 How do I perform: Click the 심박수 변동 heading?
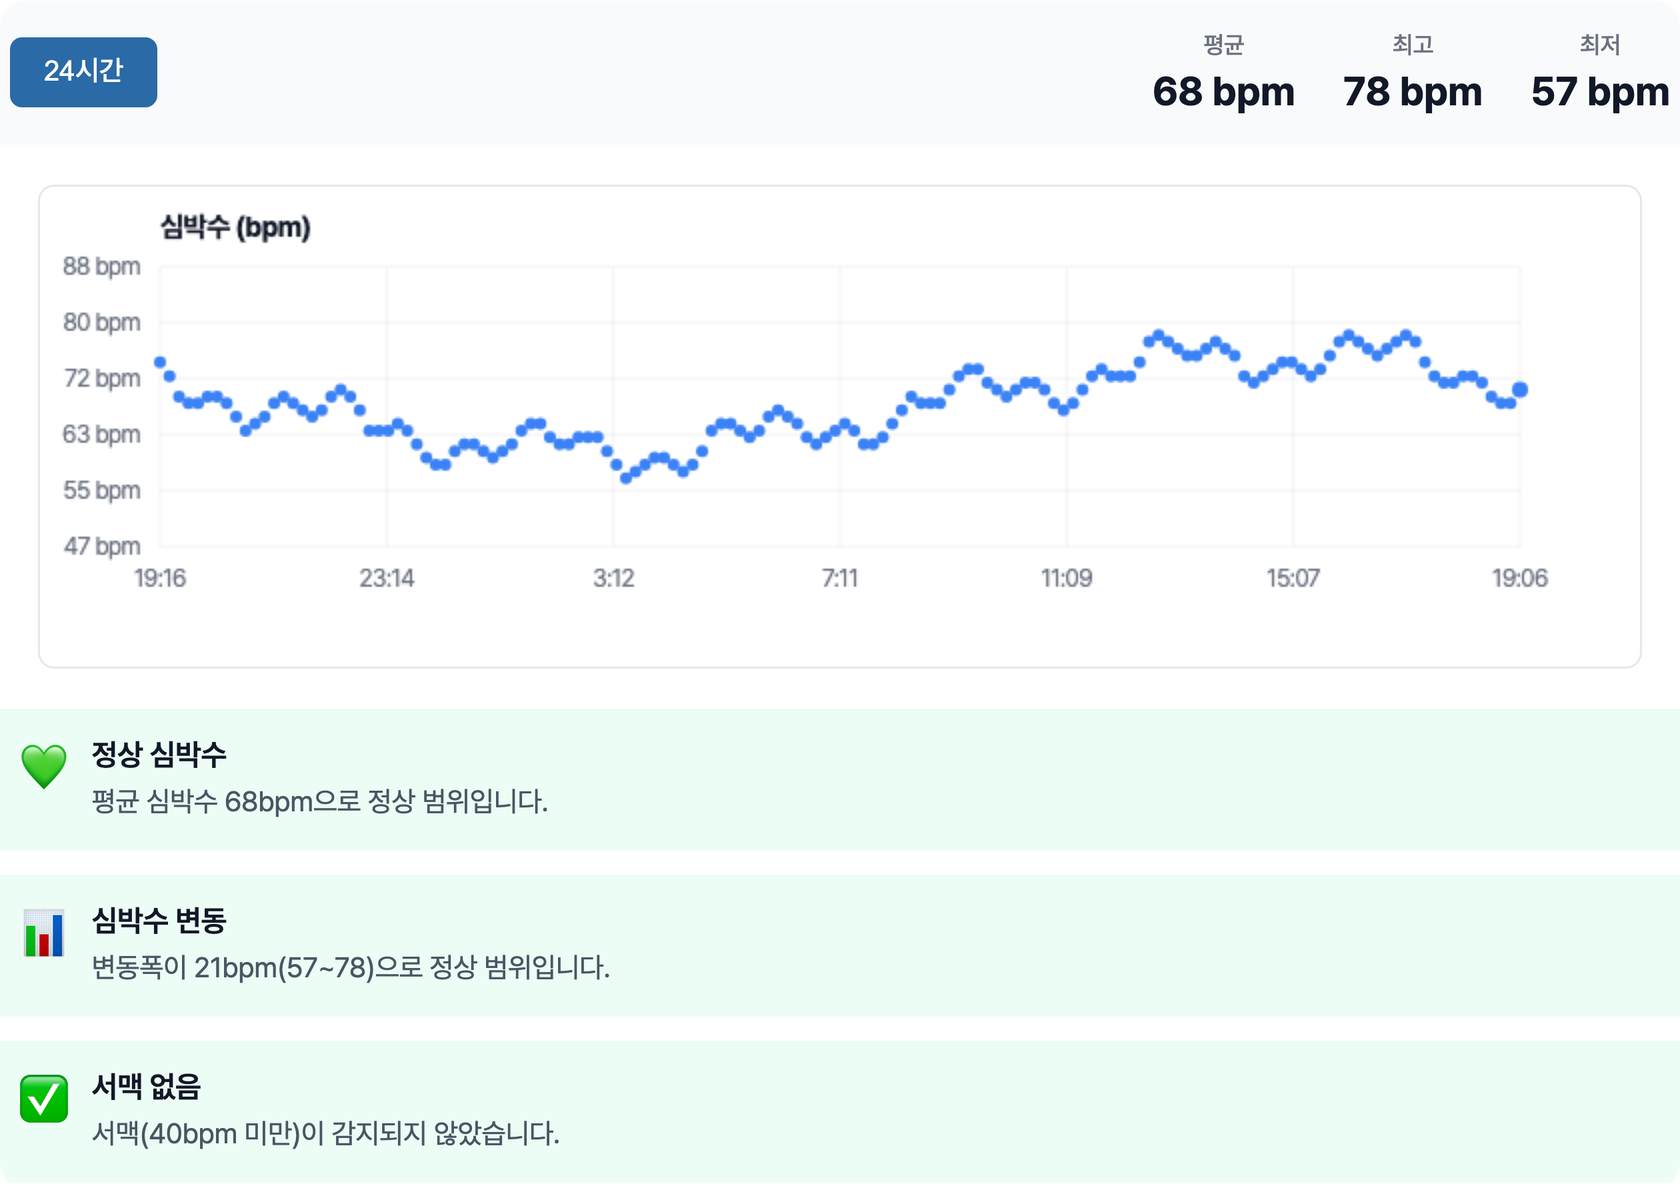159,920
